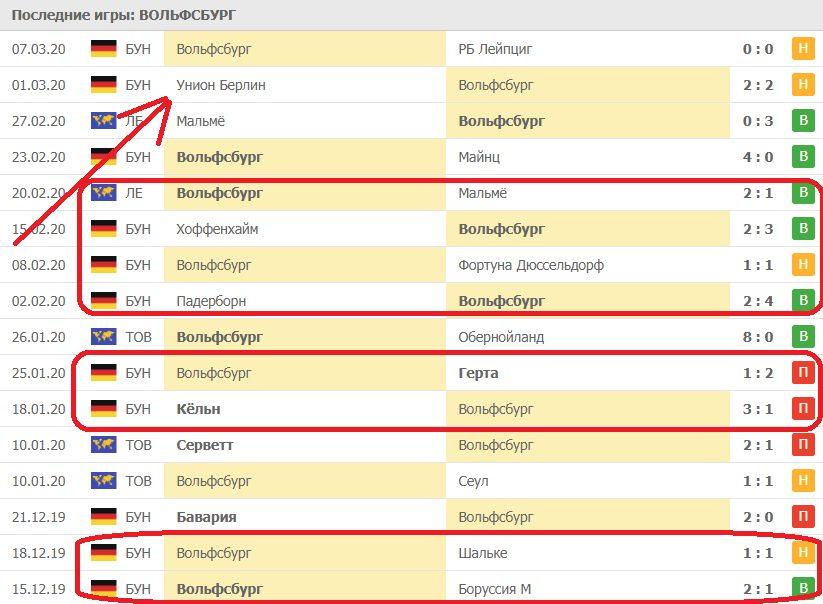Click the international flag icon in the 27.02.20 Мальмё row
This screenshot has height=604, width=823.
click(x=103, y=121)
